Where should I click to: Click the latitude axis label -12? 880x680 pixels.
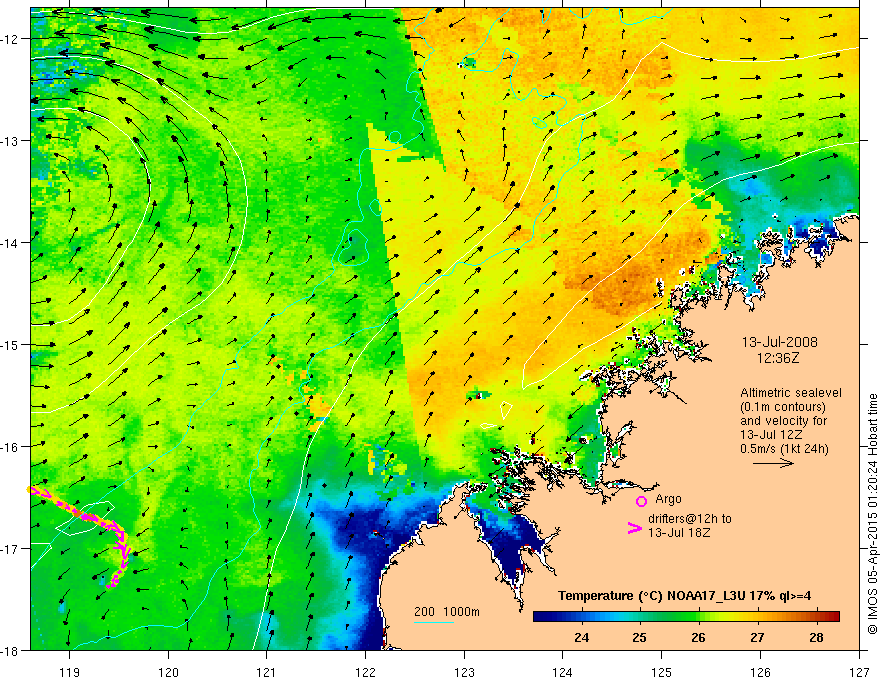[11, 39]
